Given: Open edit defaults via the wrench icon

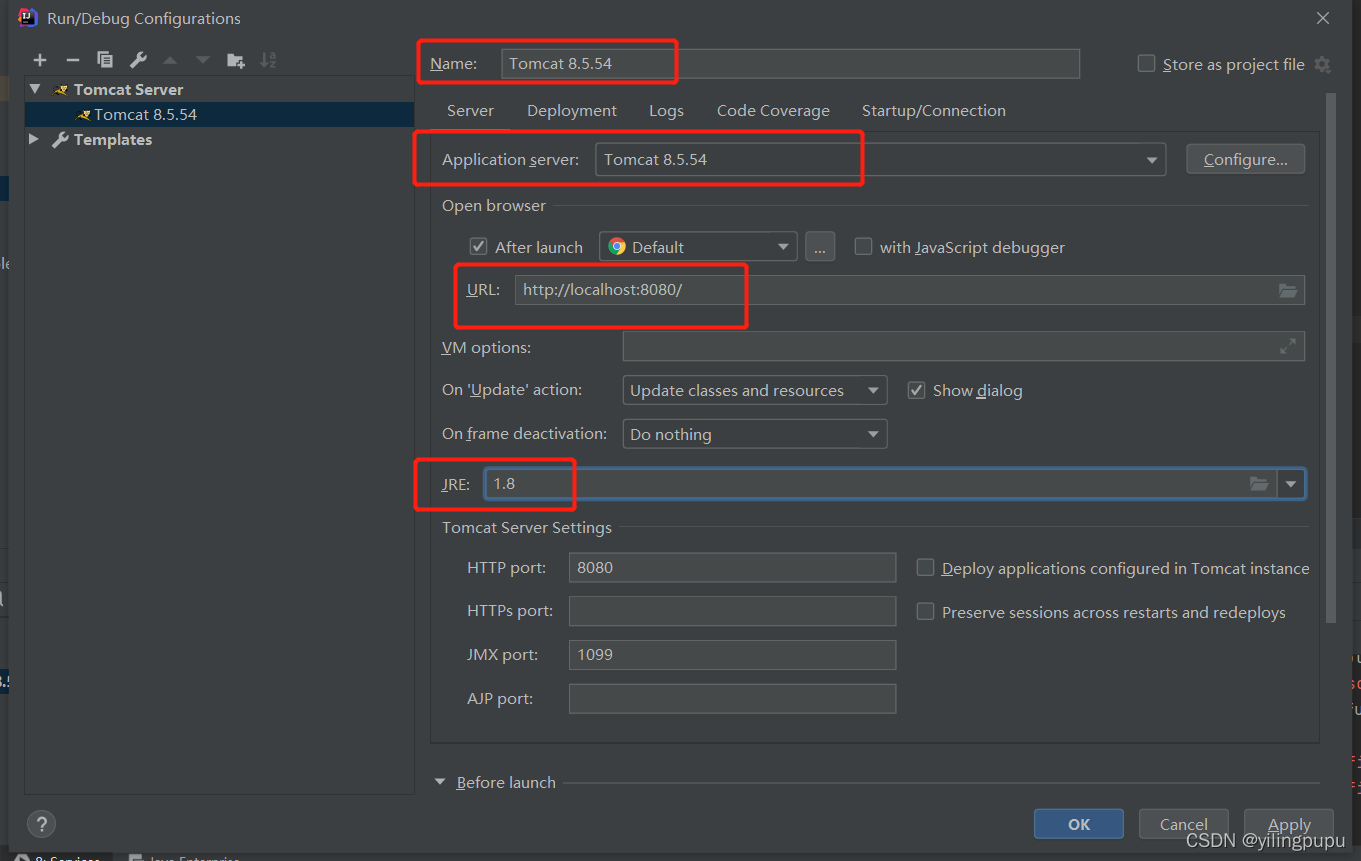Looking at the screenshot, I should (x=138, y=60).
